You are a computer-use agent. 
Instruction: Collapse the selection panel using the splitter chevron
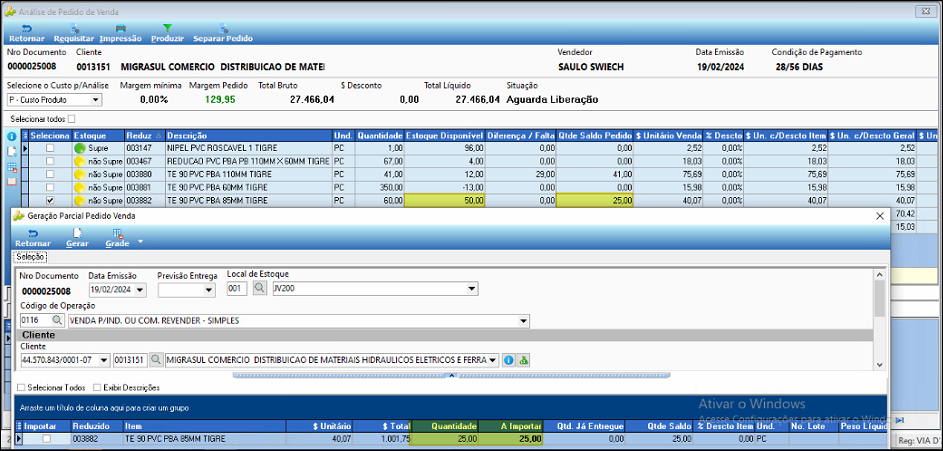(x=451, y=375)
